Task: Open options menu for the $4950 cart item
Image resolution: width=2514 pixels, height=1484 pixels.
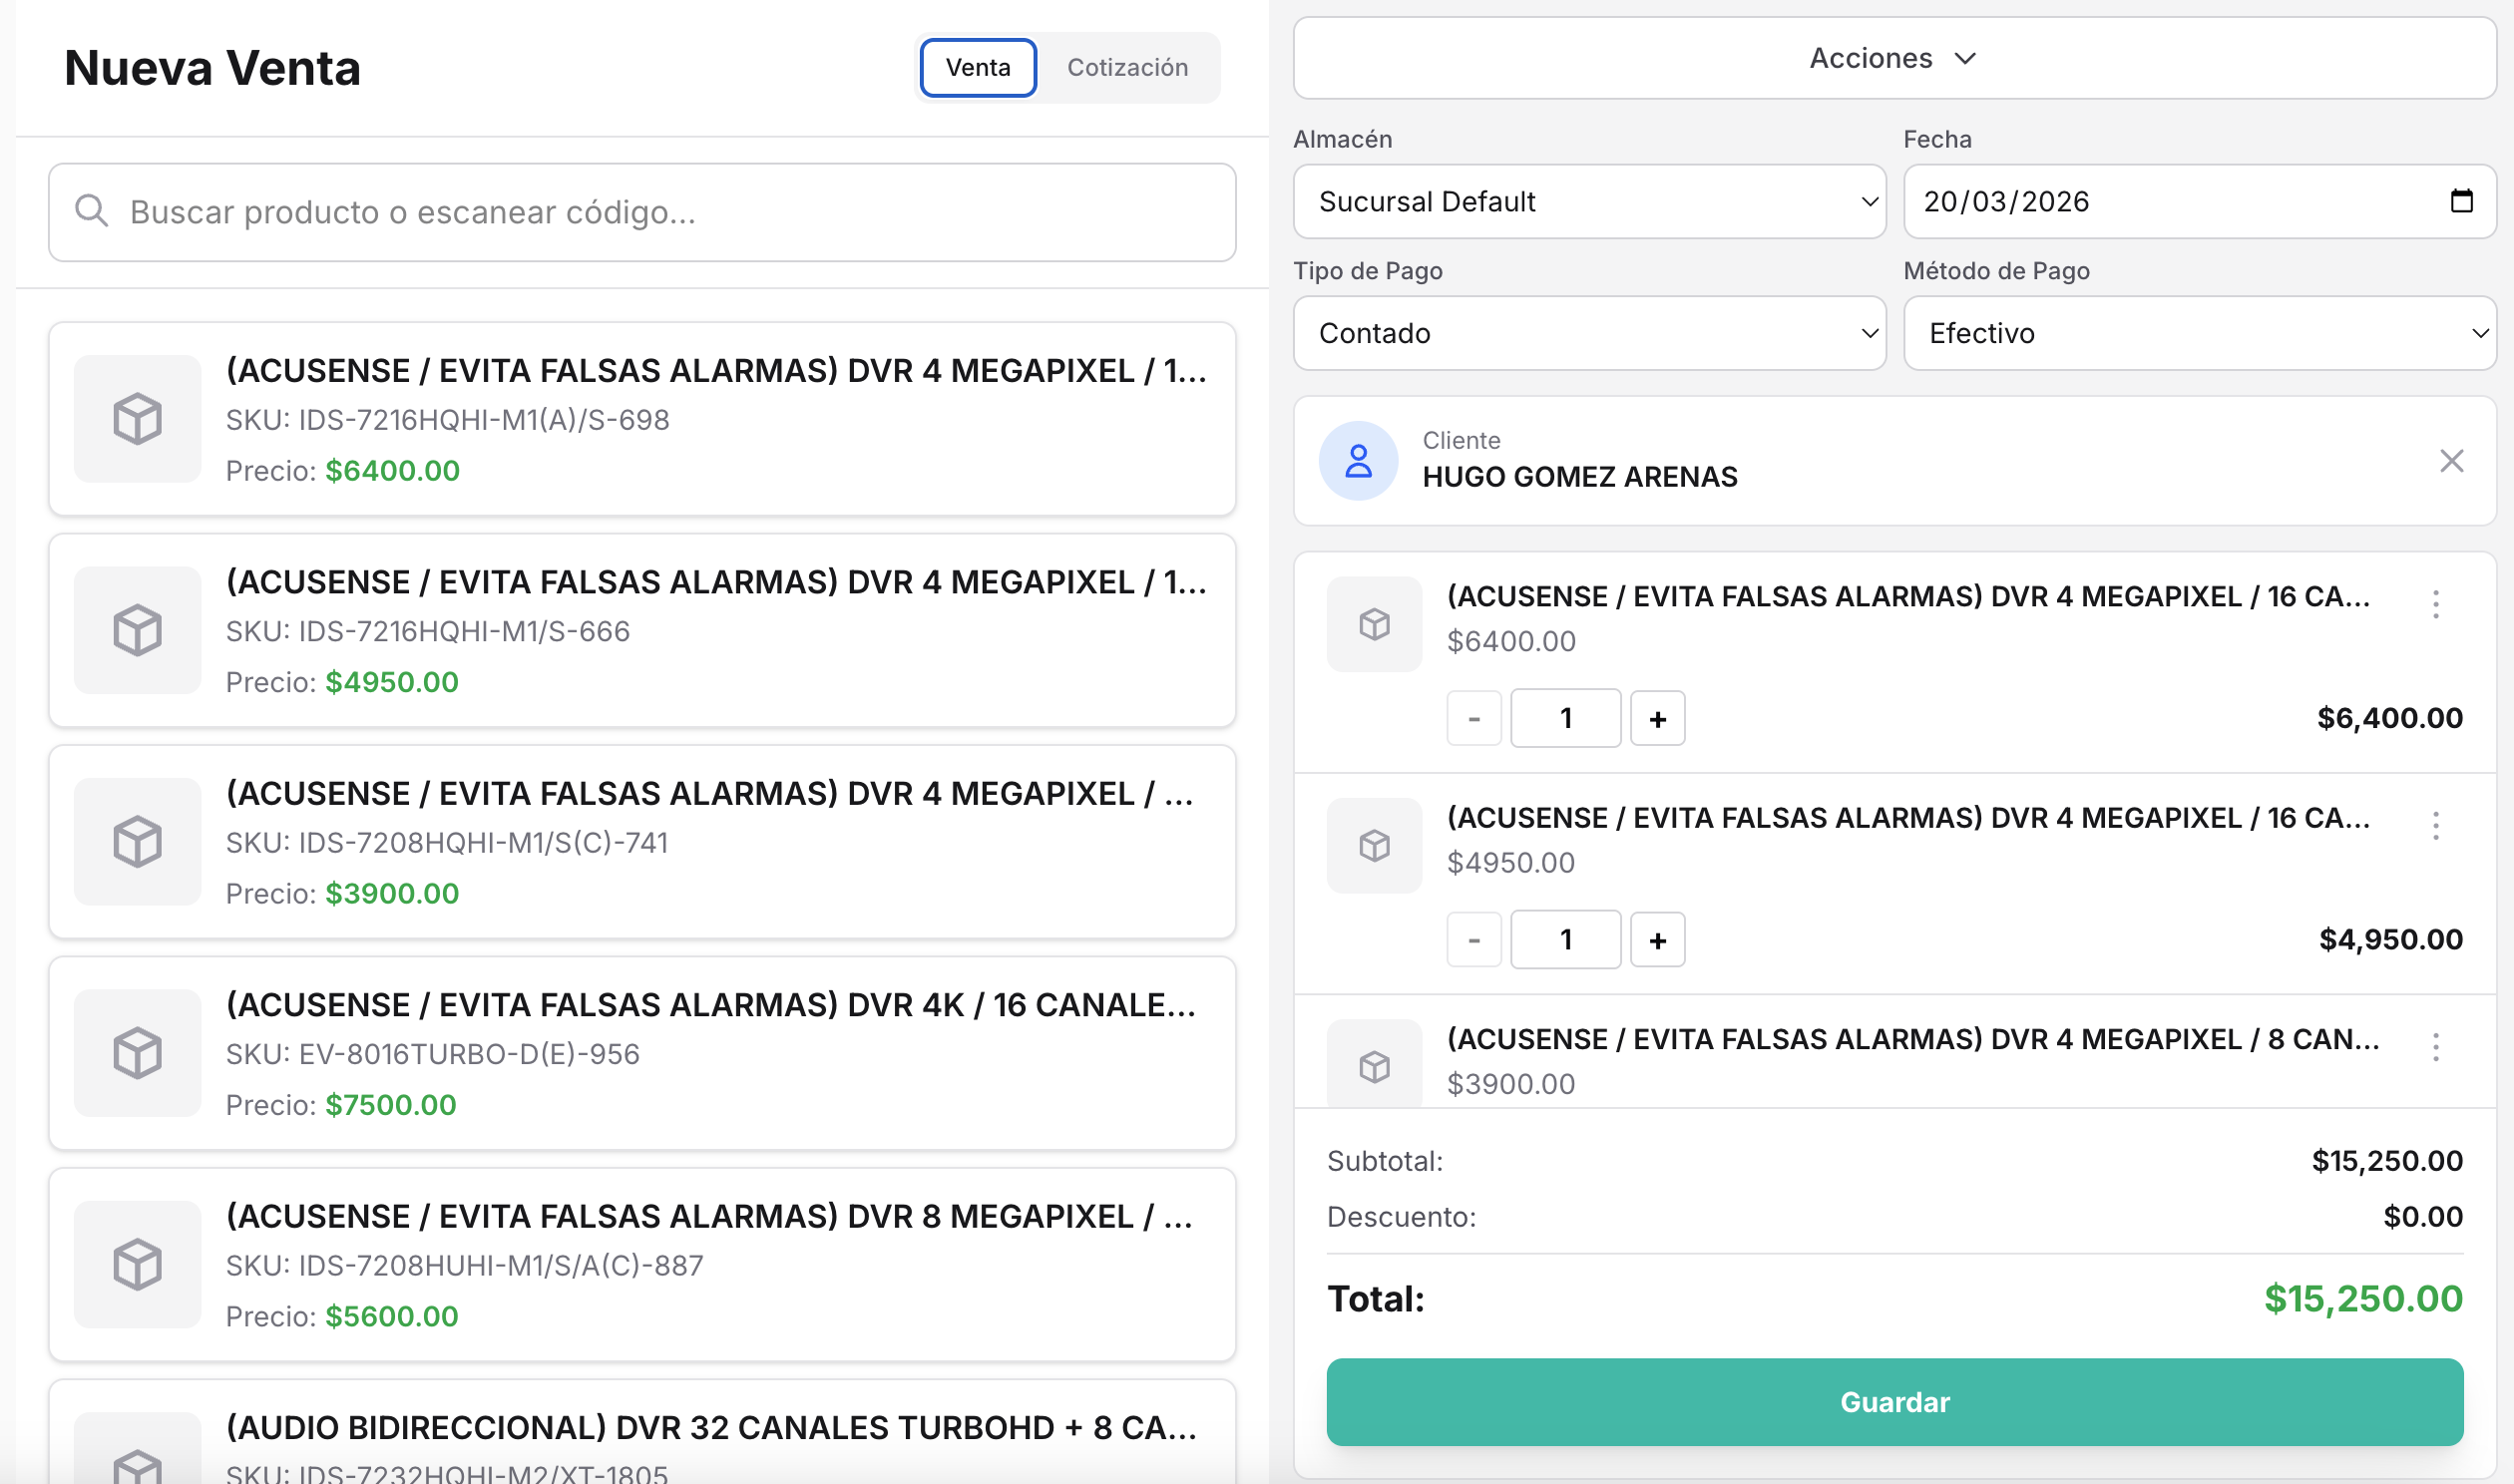Action: coord(2437,825)
